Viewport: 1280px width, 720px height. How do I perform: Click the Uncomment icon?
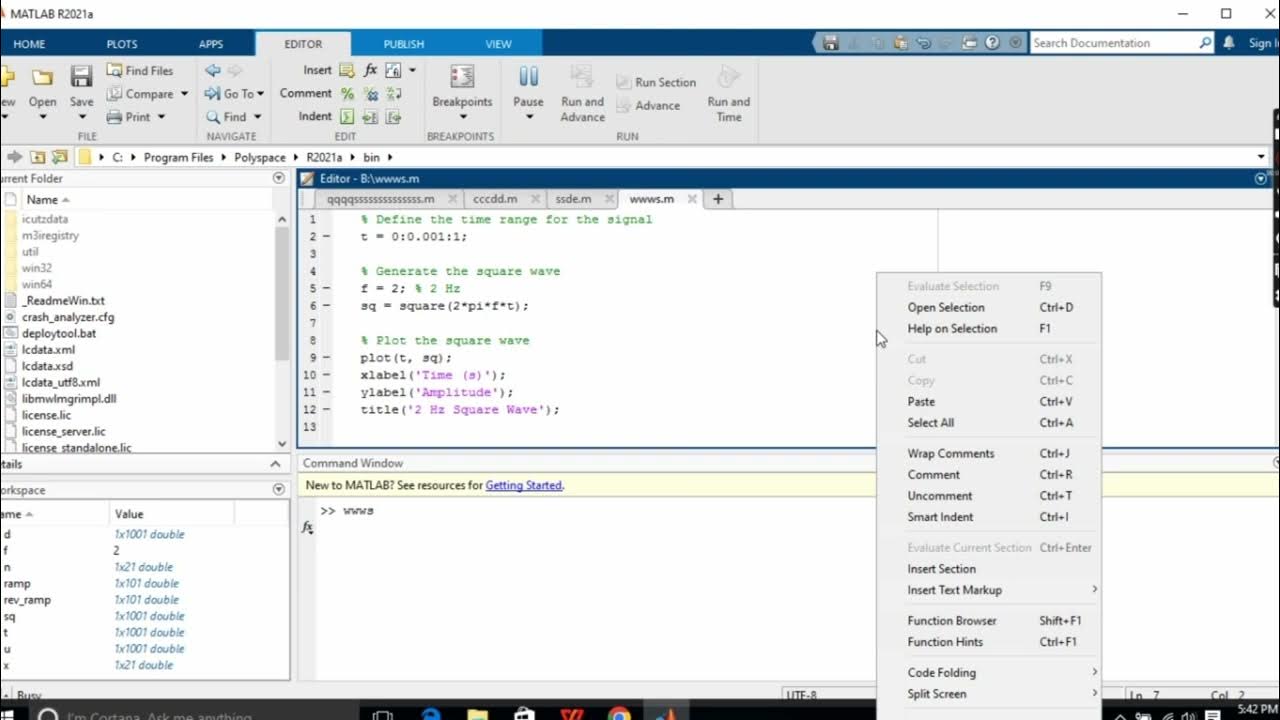(371, 94)
